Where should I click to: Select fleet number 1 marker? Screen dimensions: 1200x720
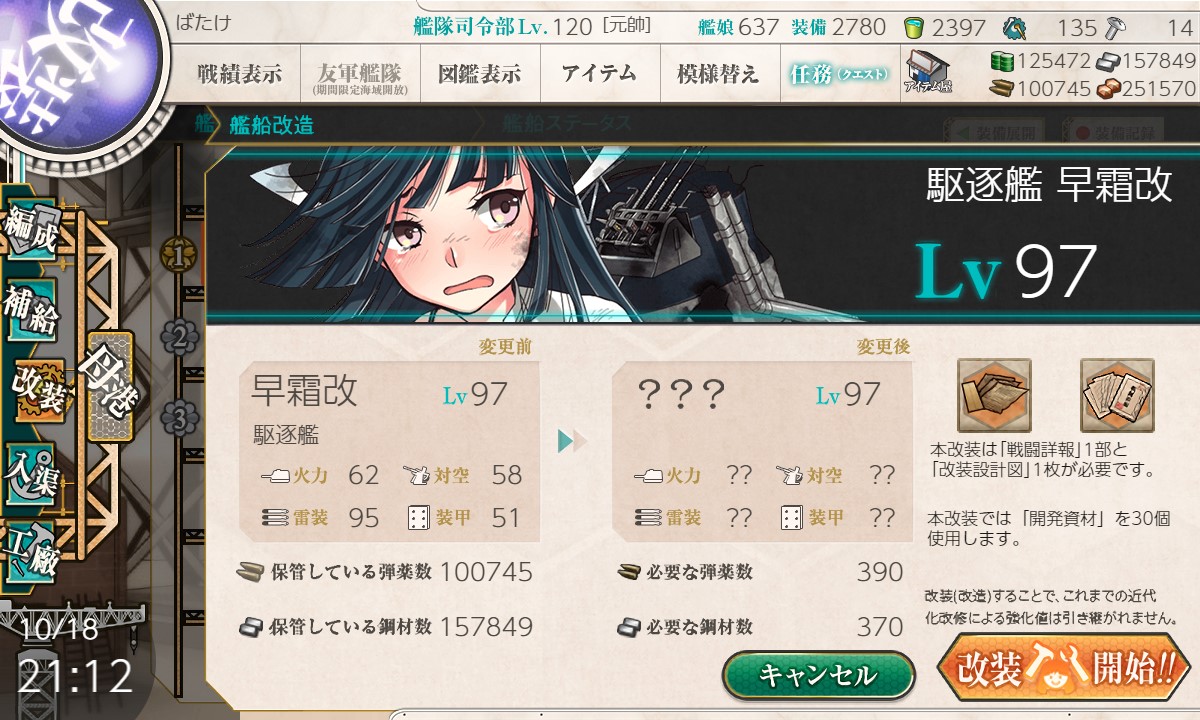(178, 257)
